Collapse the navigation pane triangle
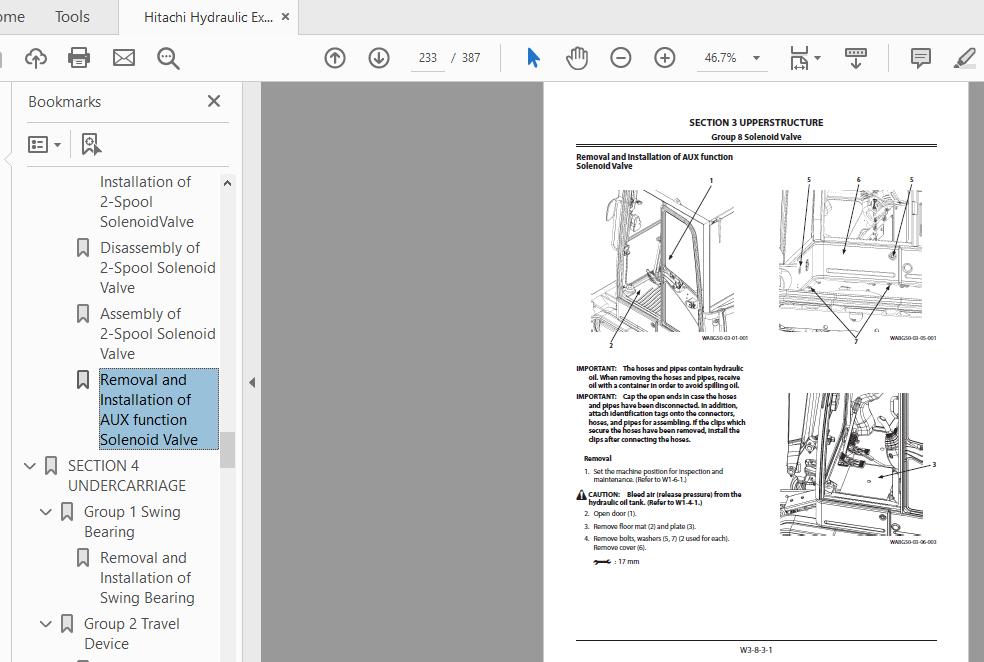This screenshot has height=662, width=984. [252, 382]
